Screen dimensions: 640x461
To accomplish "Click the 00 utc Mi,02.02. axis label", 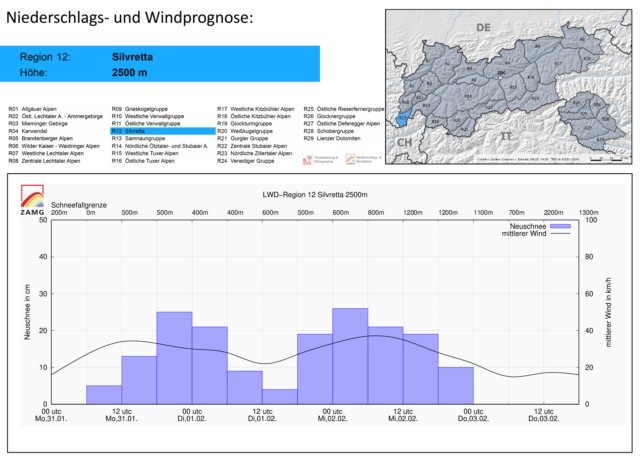I will tap(333, 415).
